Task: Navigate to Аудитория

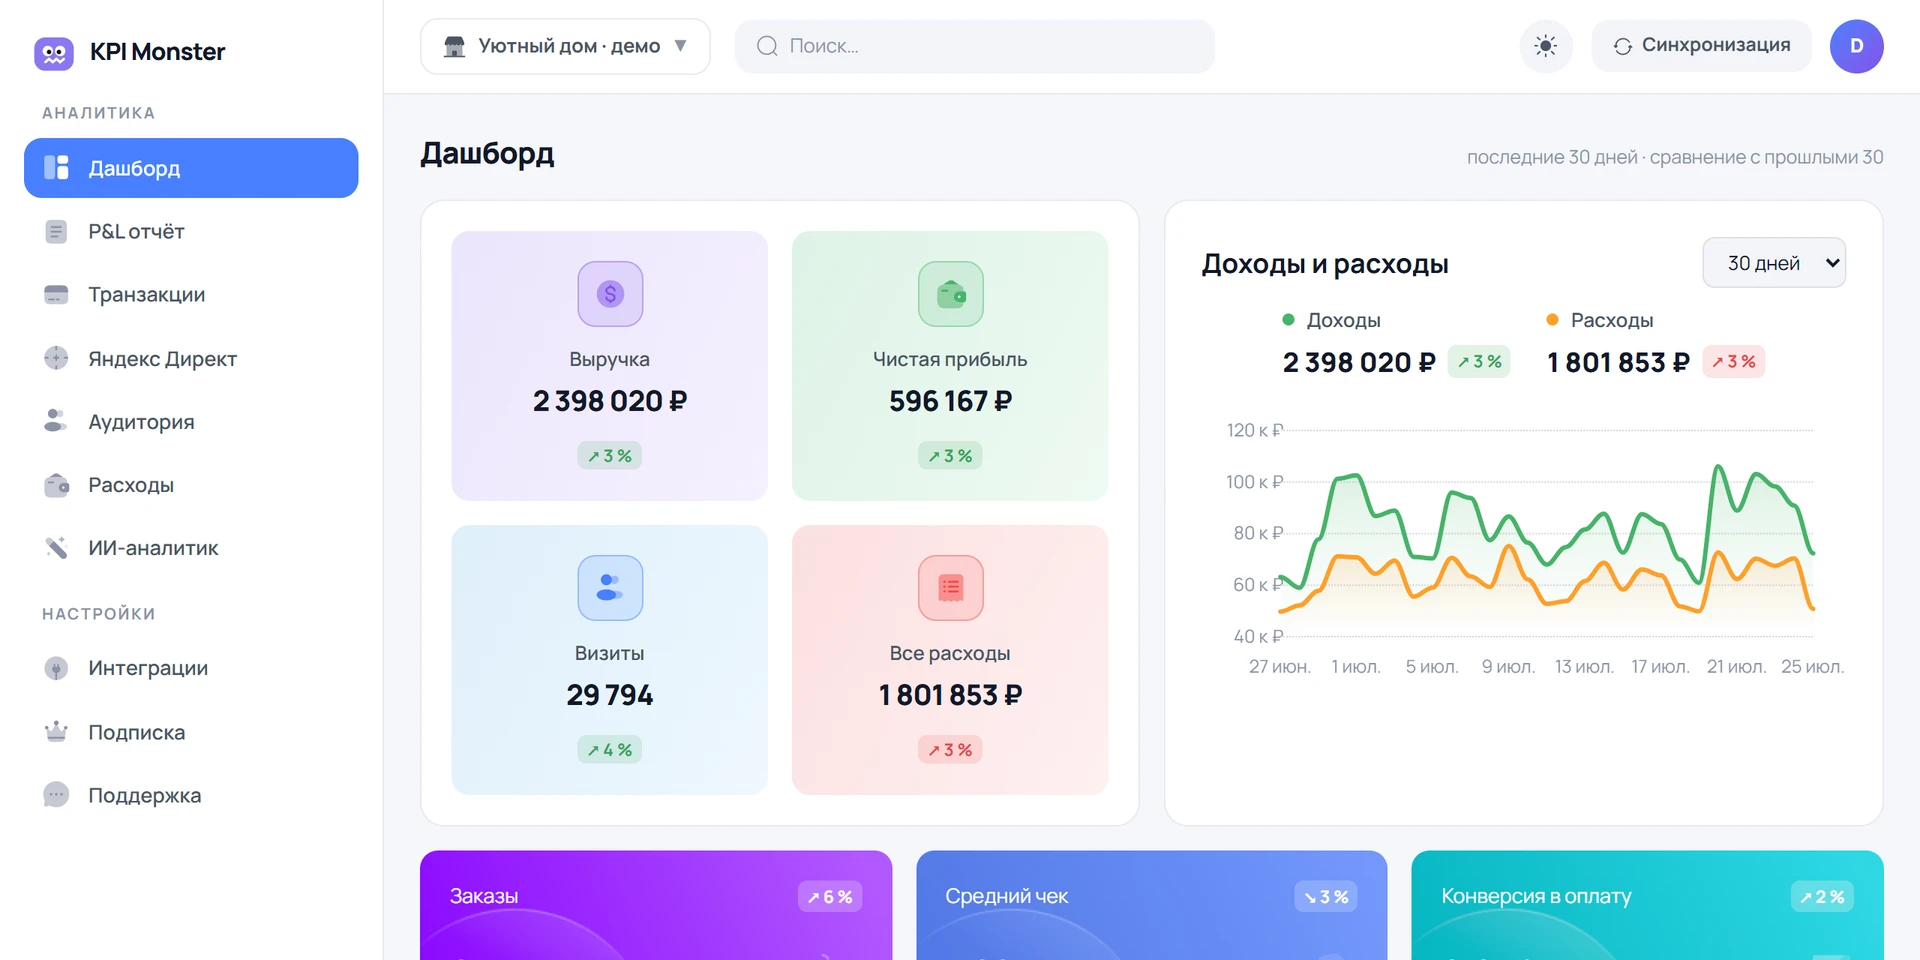Action: pyautogui.click(x=191, y=421)
